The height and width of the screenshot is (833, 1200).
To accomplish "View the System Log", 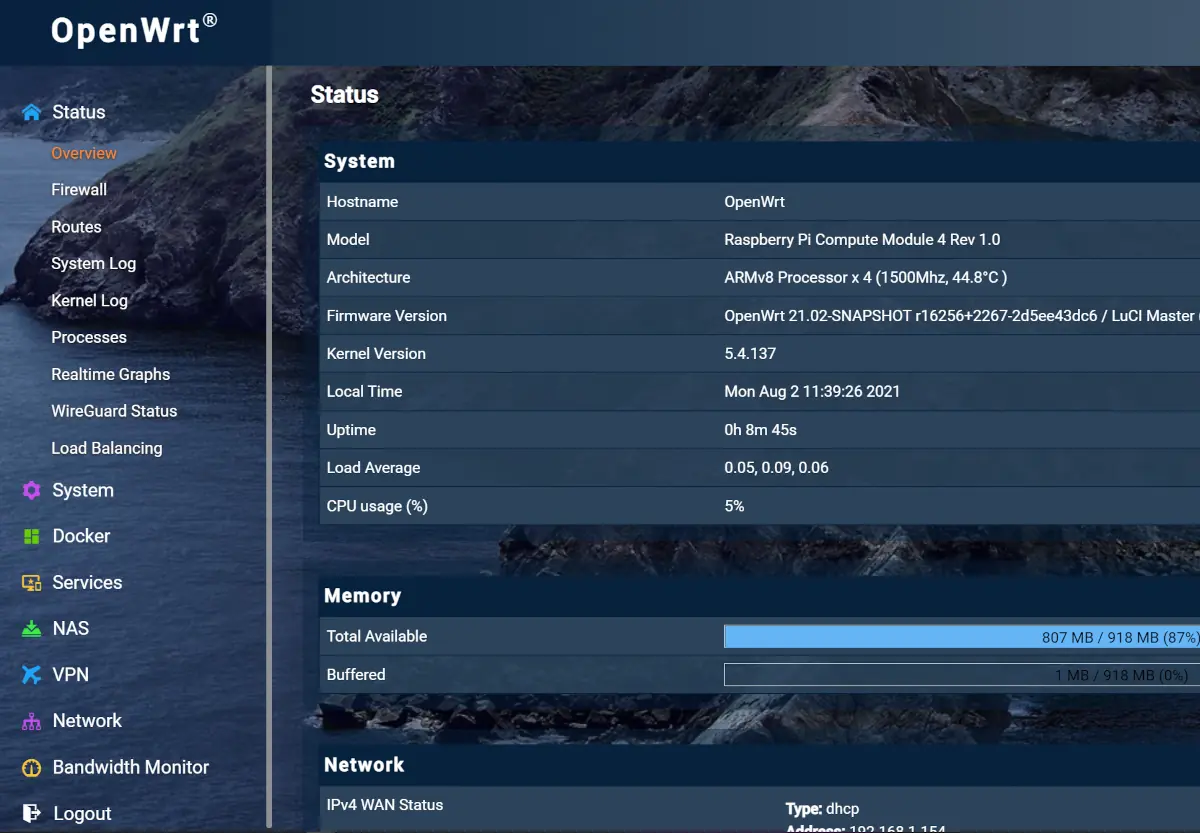I will (93, 263).
